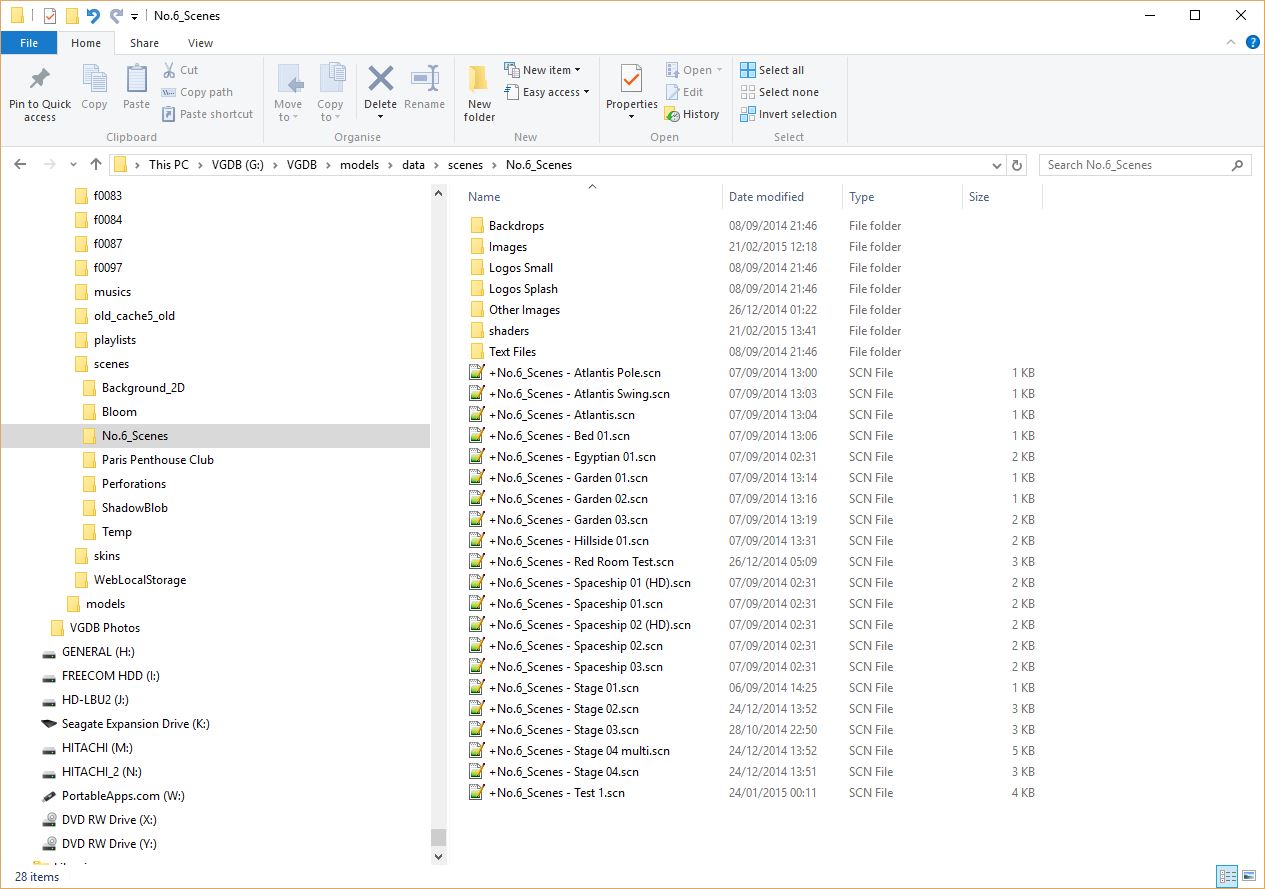
Task: Sort by Date modified column header
Action: (x=767, y=197)
